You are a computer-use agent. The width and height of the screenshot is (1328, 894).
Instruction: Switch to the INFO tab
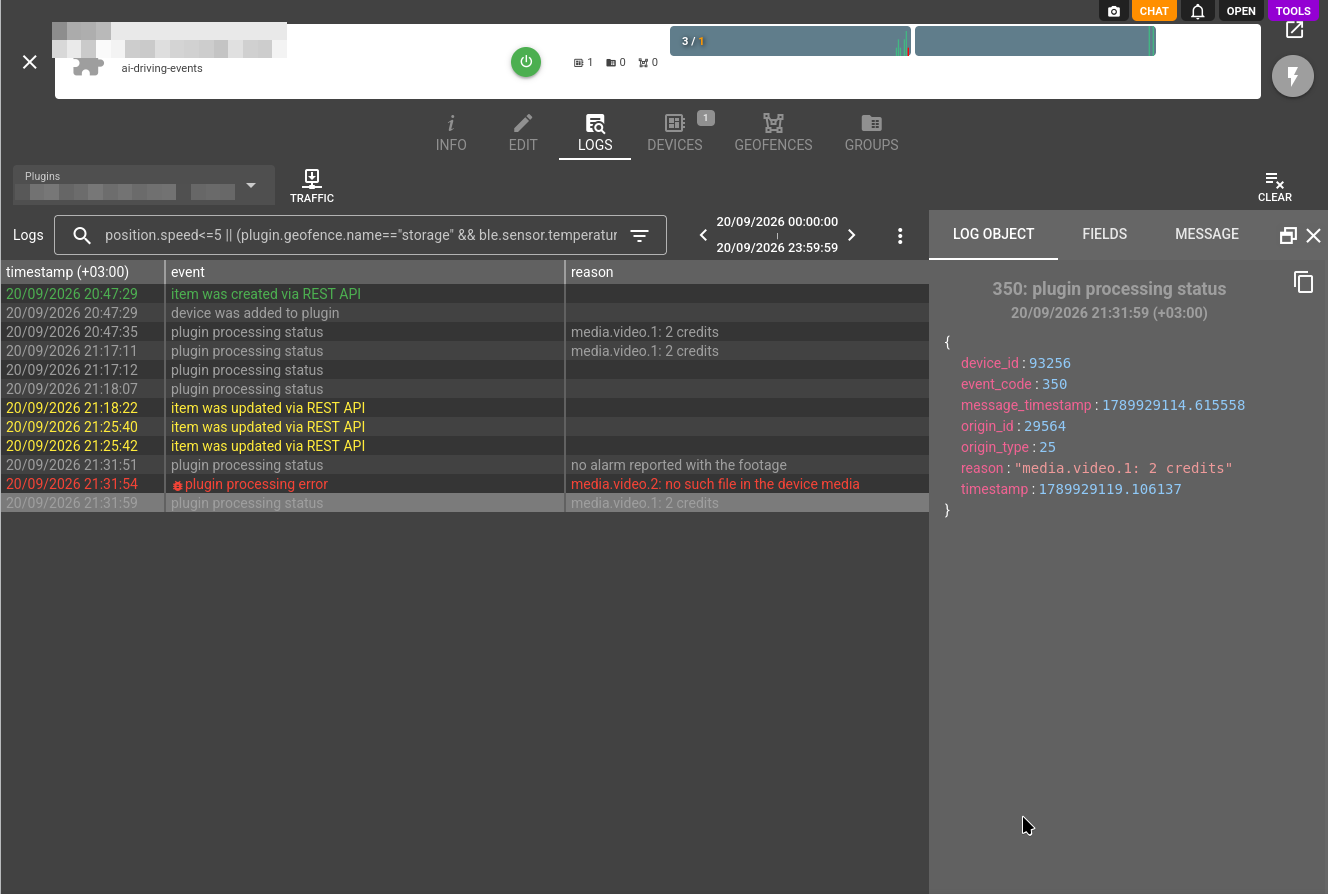tap(451, 133)
